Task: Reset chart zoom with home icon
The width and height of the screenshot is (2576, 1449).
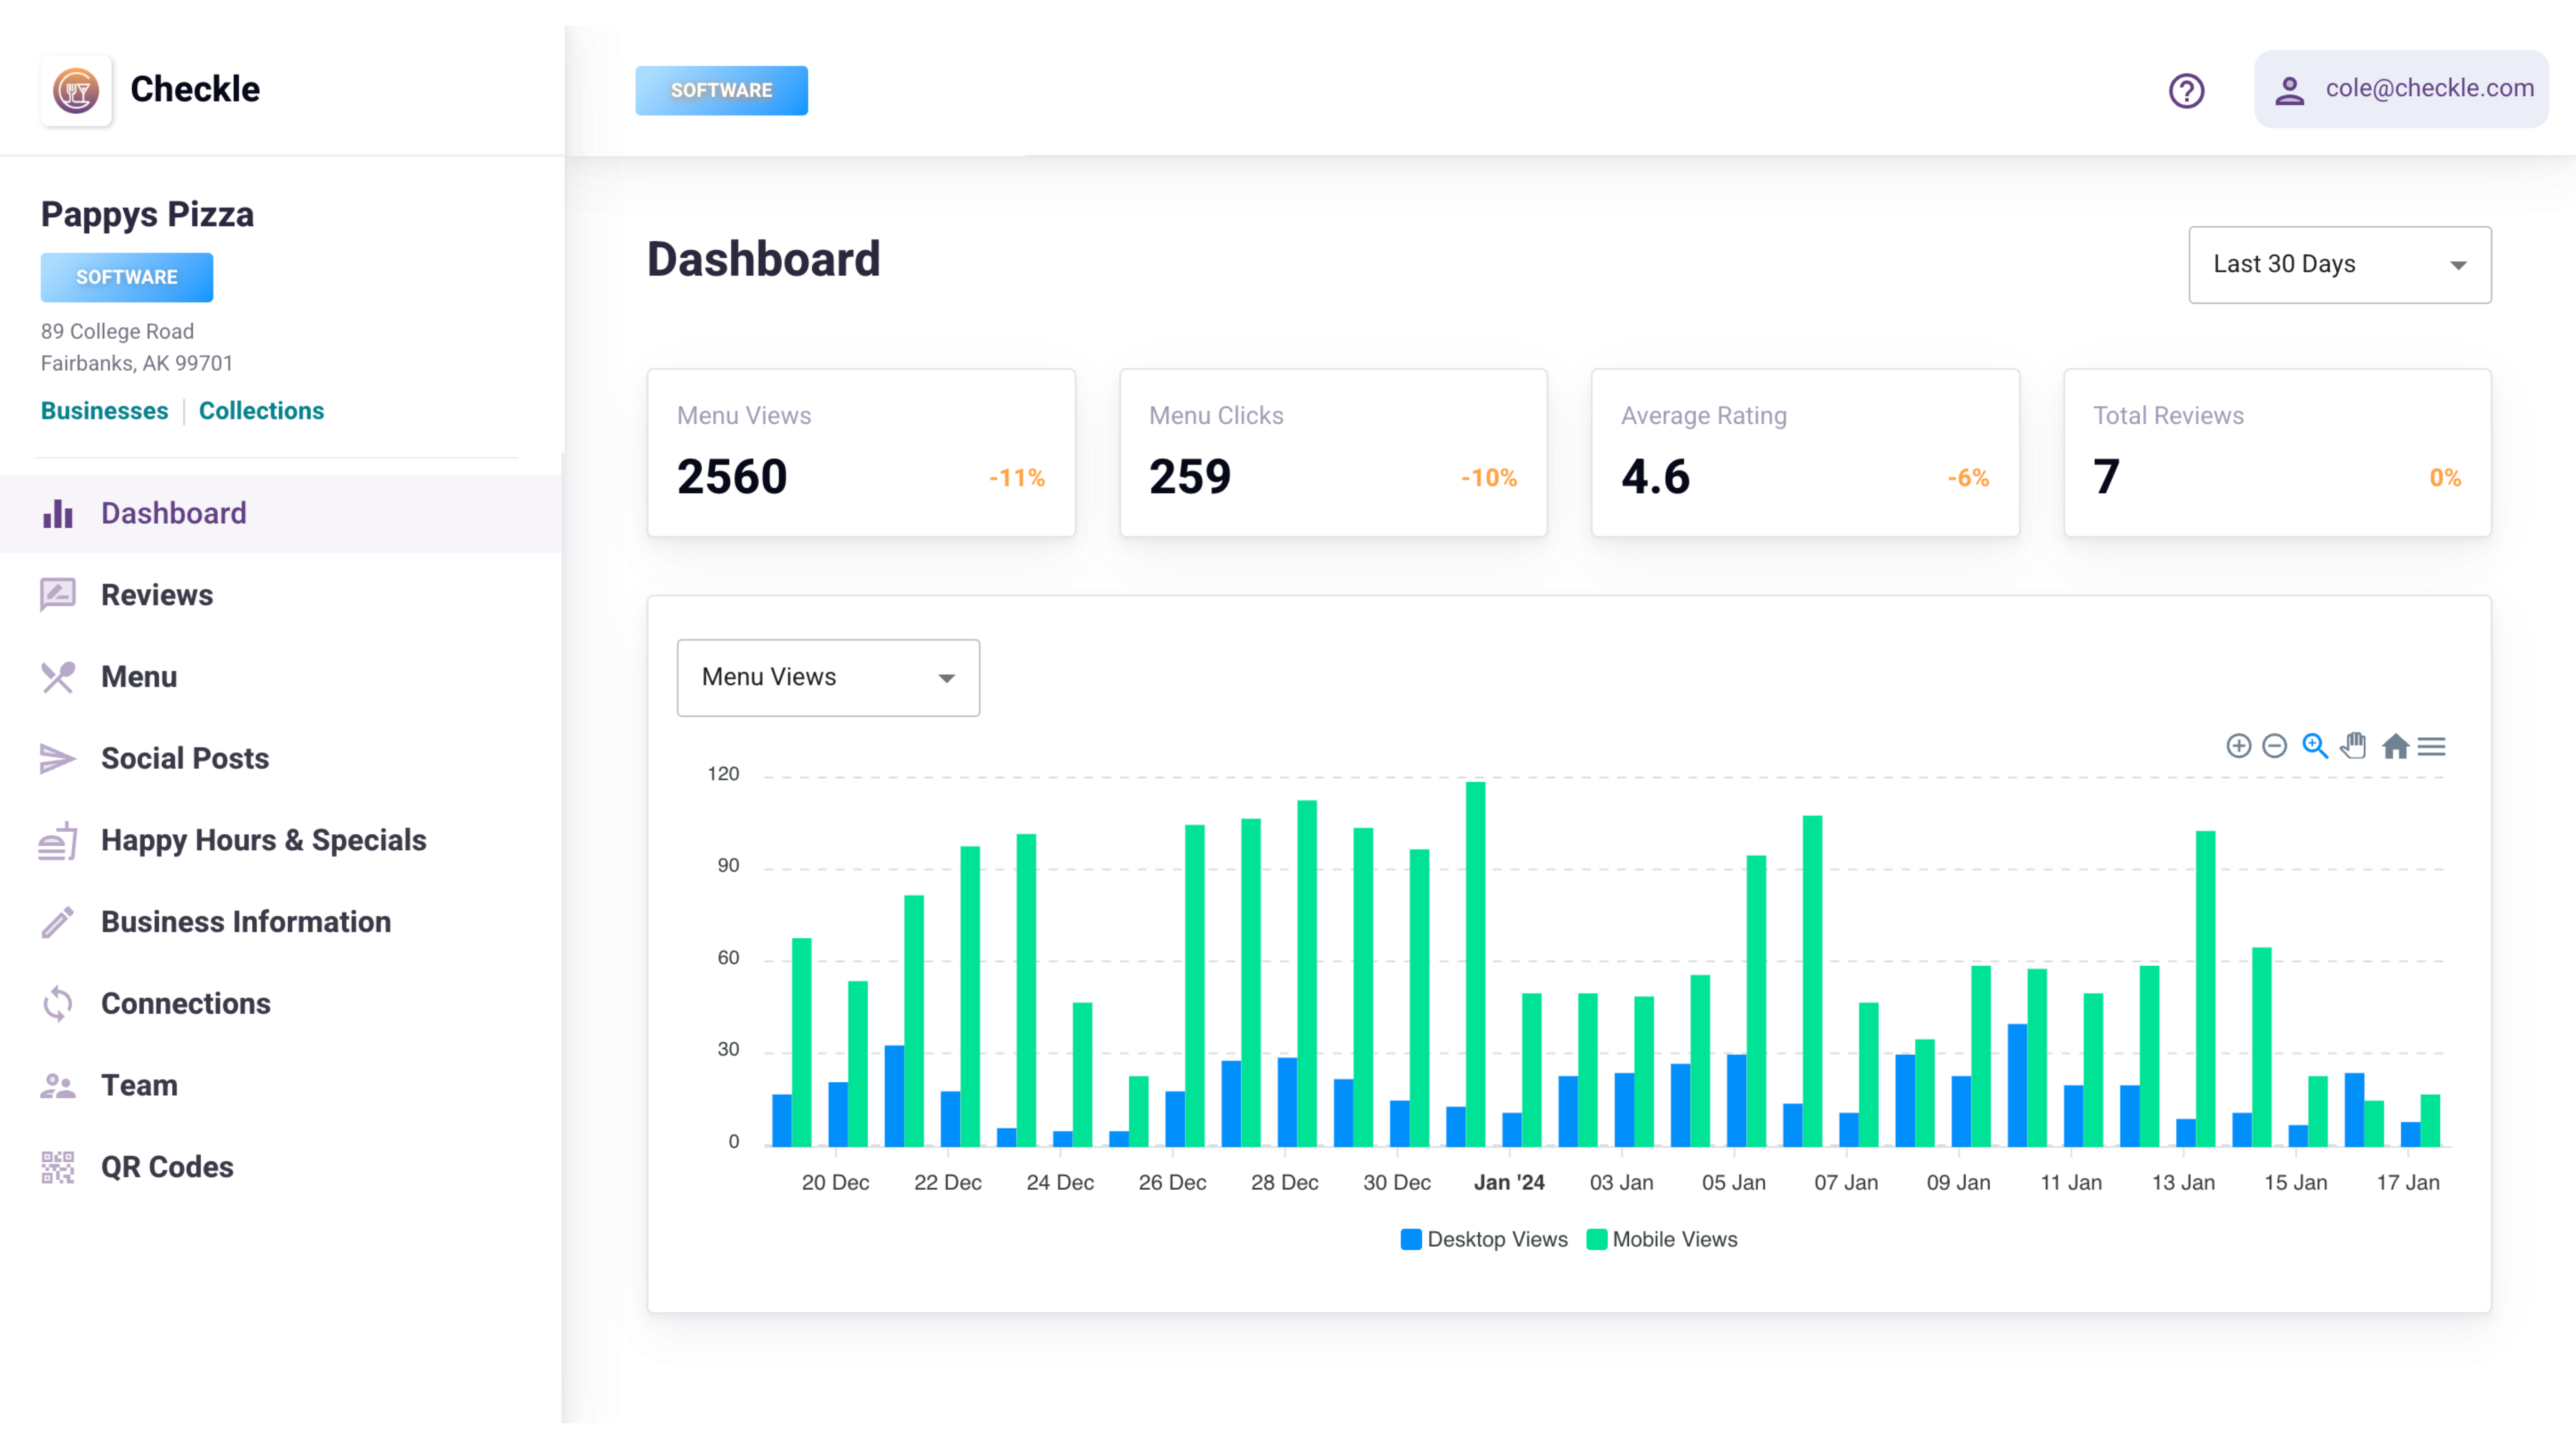Action: pos(2395,746)
